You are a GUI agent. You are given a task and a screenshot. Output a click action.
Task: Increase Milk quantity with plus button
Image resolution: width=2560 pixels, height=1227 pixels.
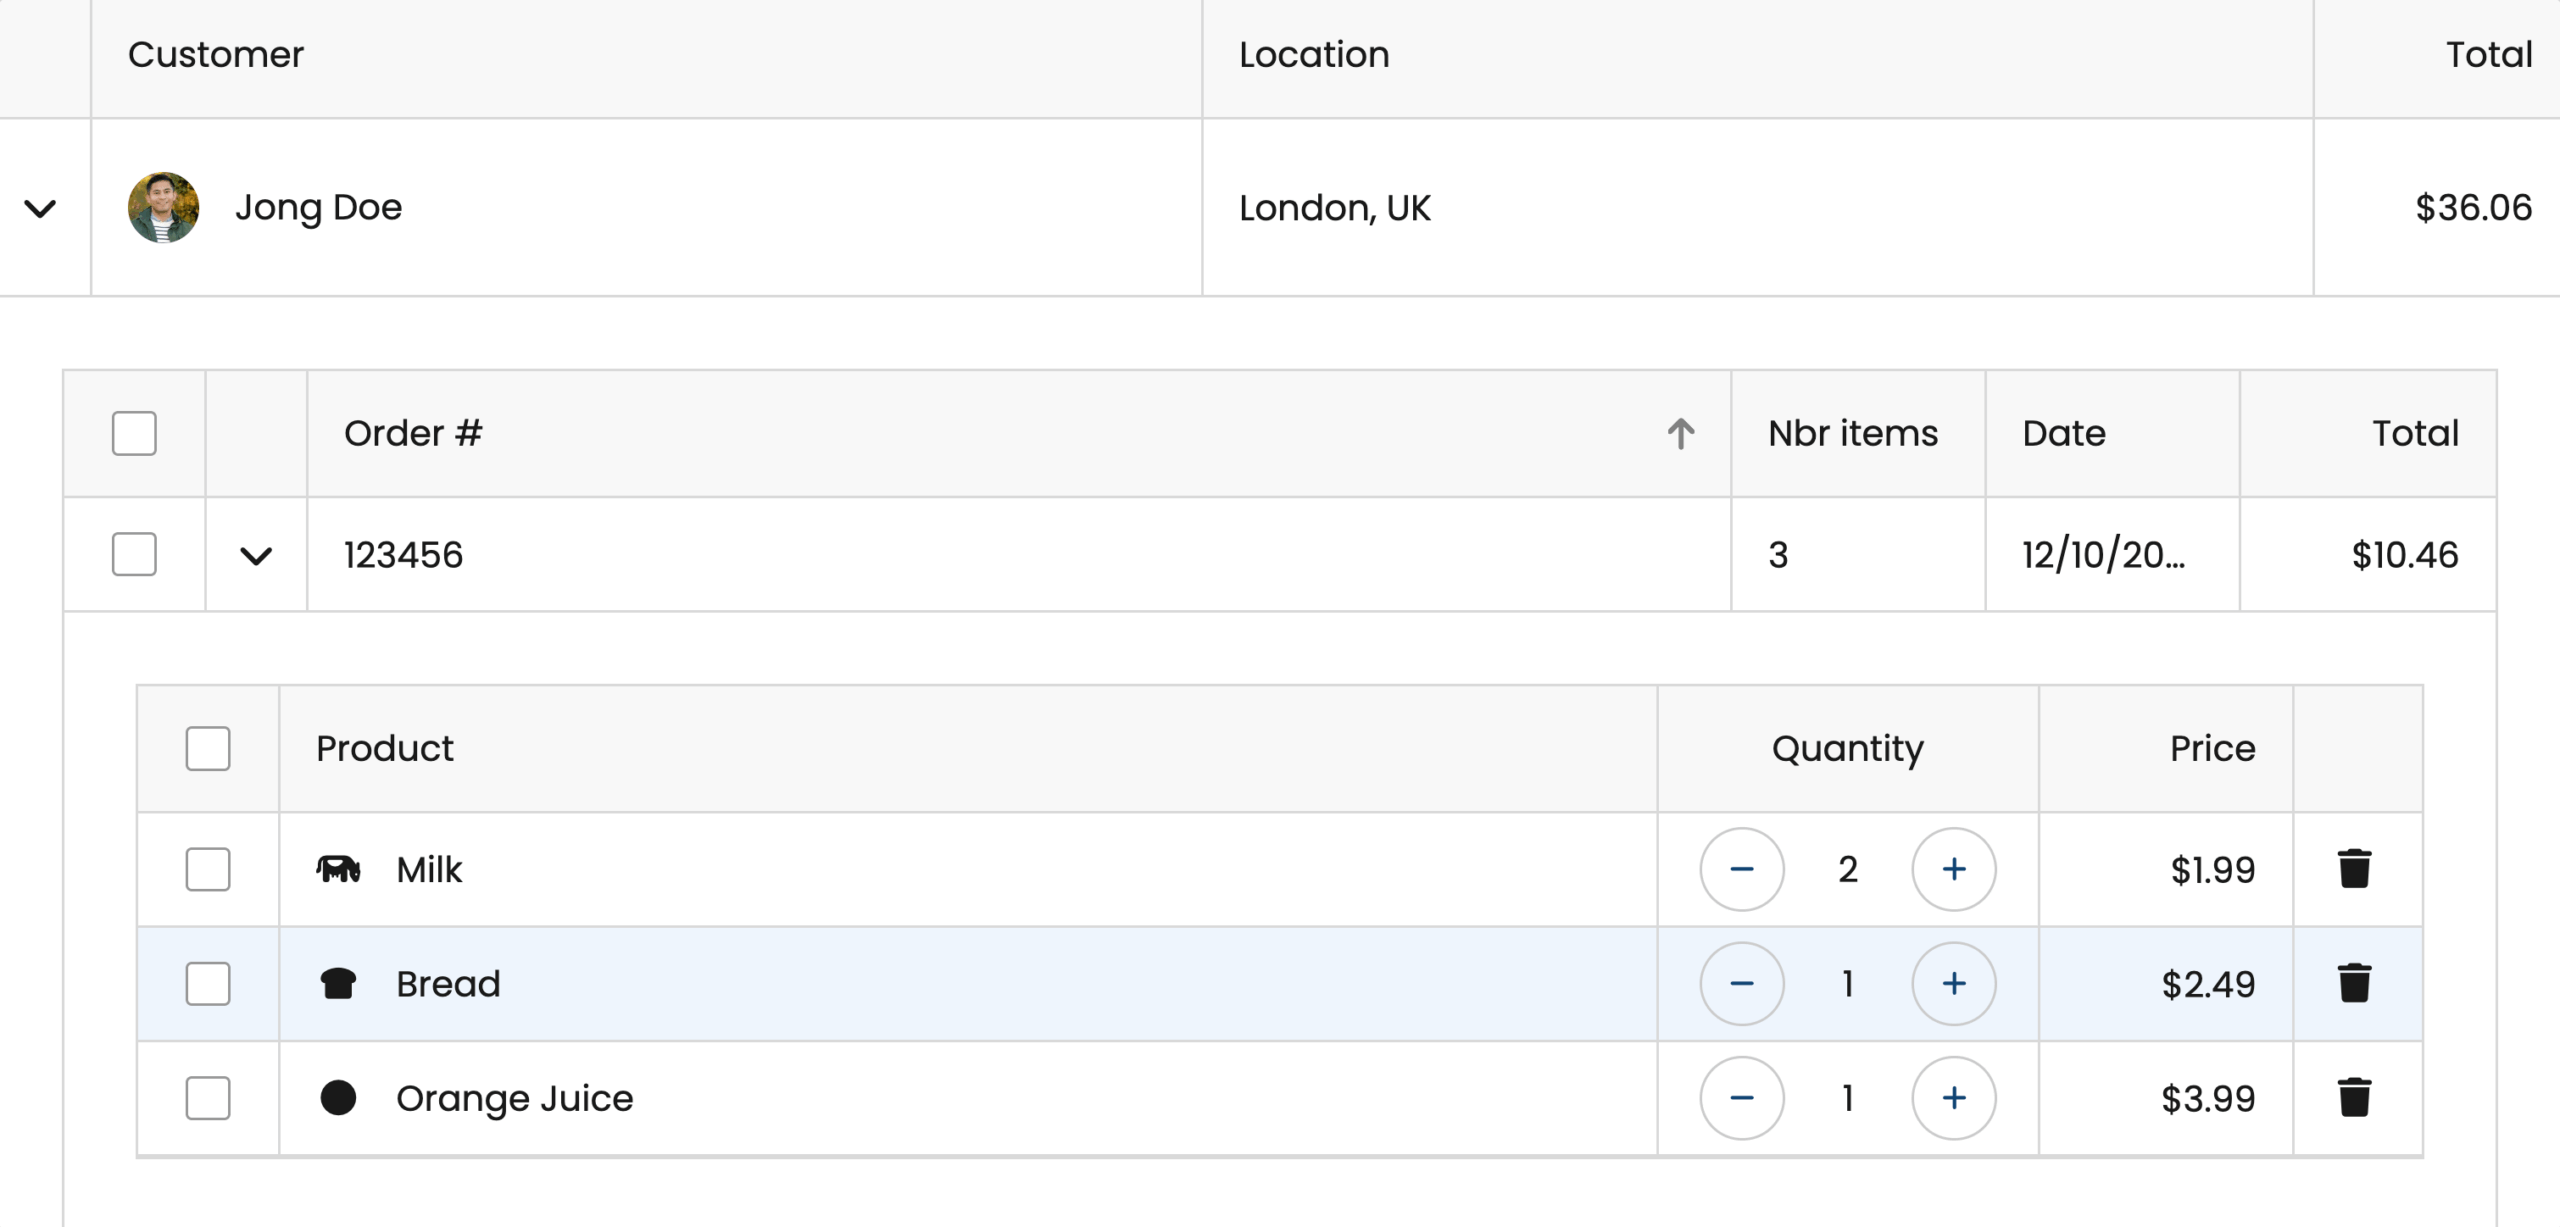[1953, 869]
